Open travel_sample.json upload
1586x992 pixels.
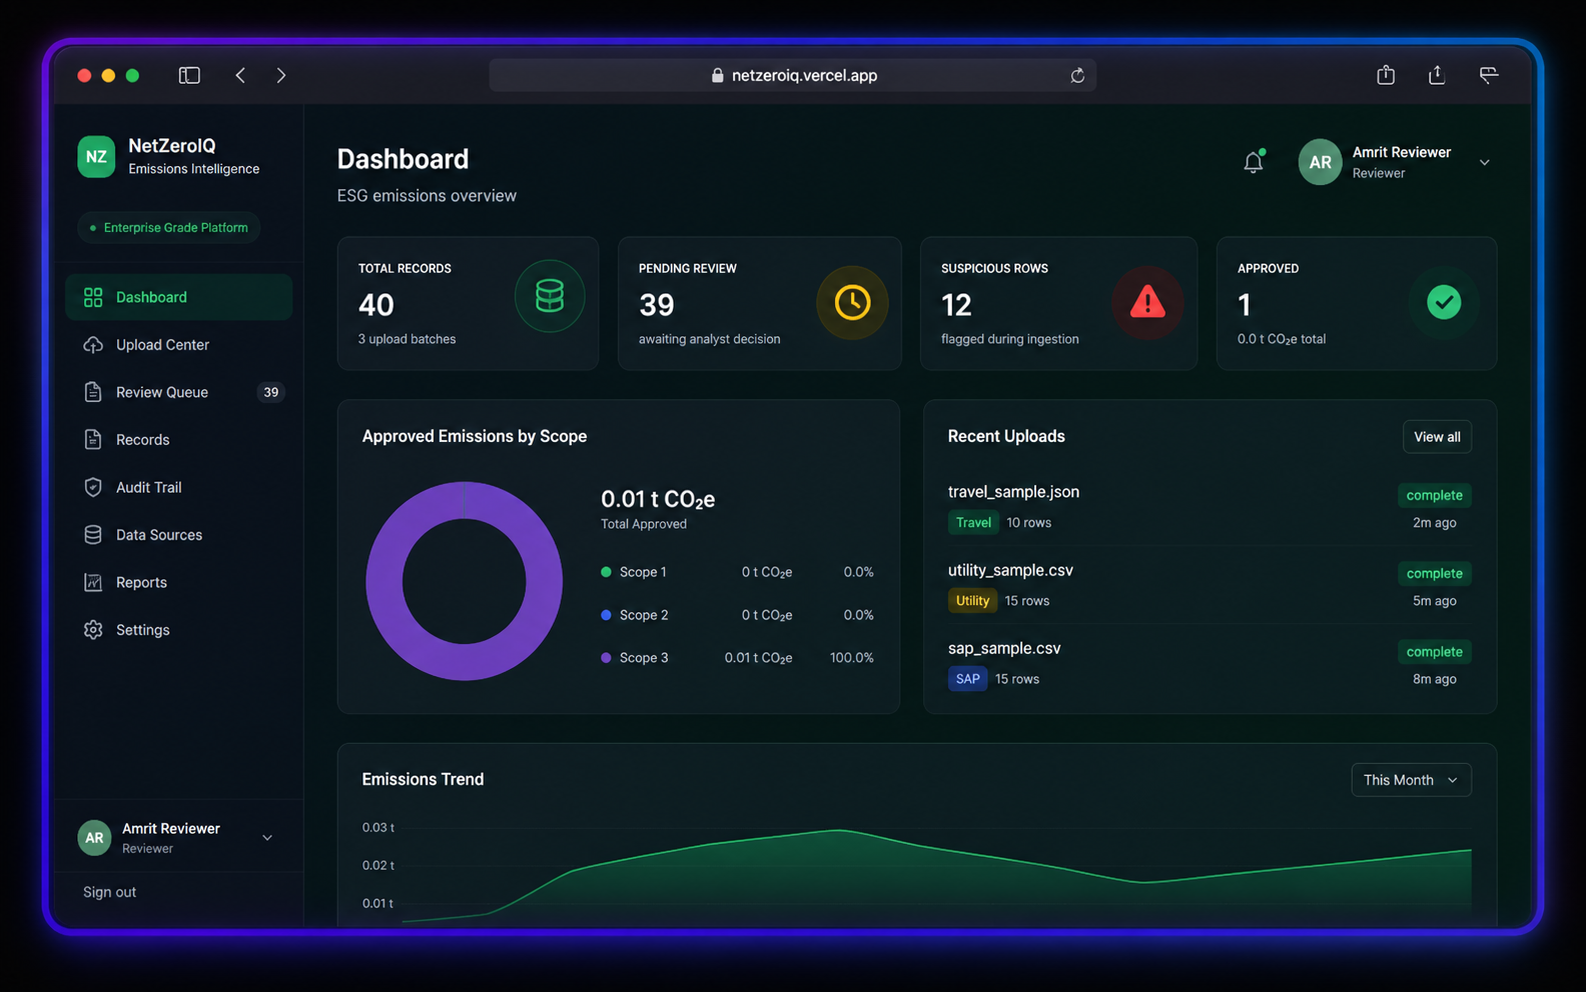point(1013,492)
